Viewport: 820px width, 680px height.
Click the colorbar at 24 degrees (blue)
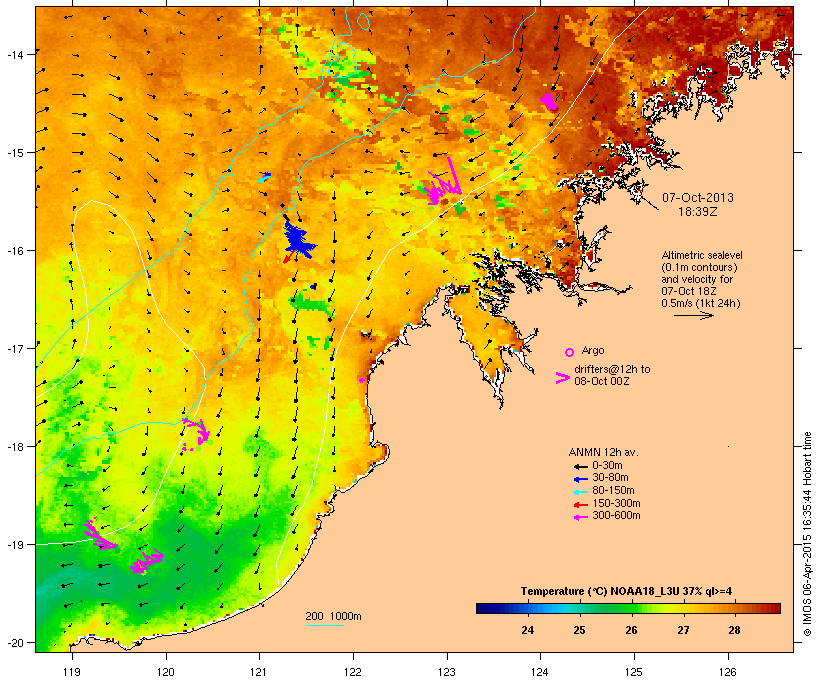(x=527, y=608)
